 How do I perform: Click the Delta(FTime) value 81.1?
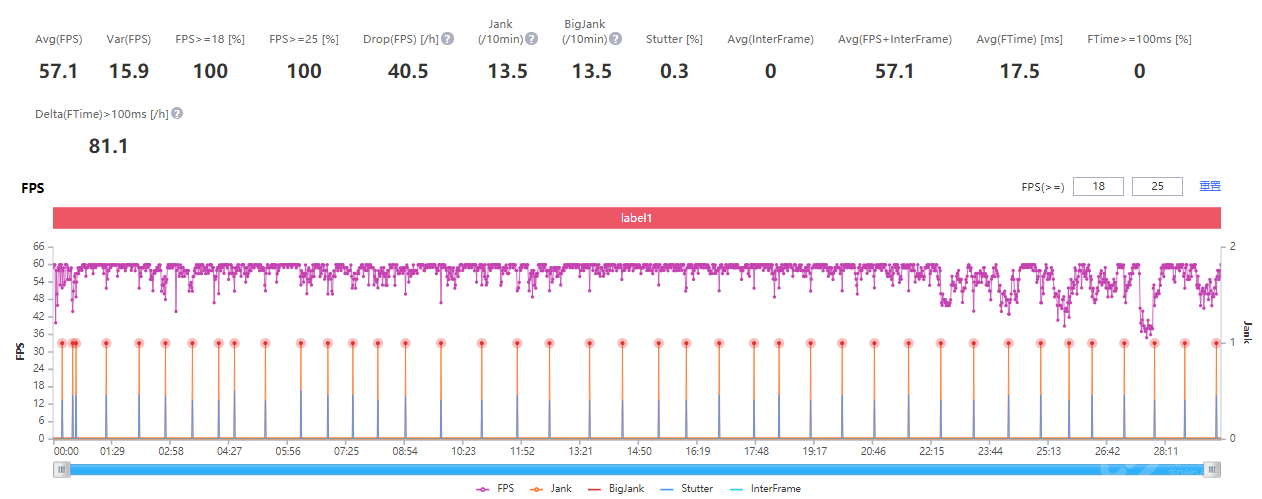pos(108,146)
